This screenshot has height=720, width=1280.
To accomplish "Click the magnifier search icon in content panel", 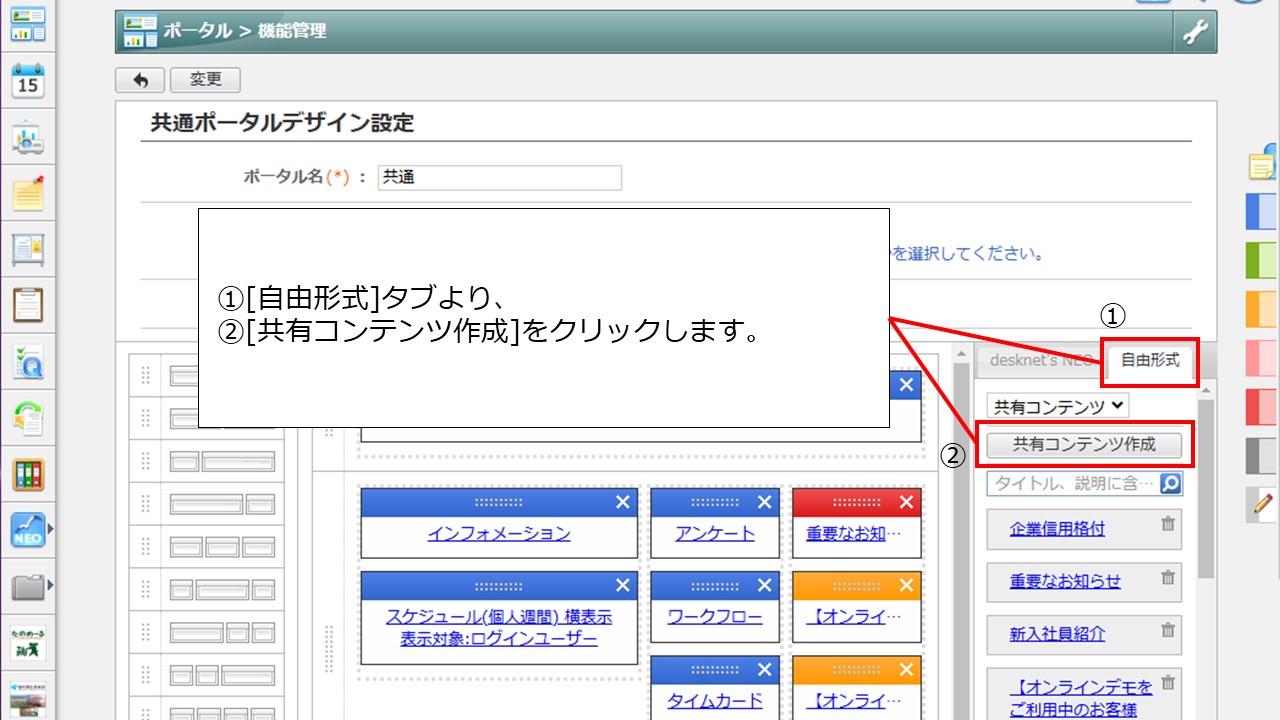I will pyautogui.click(x=1170, y=484).
